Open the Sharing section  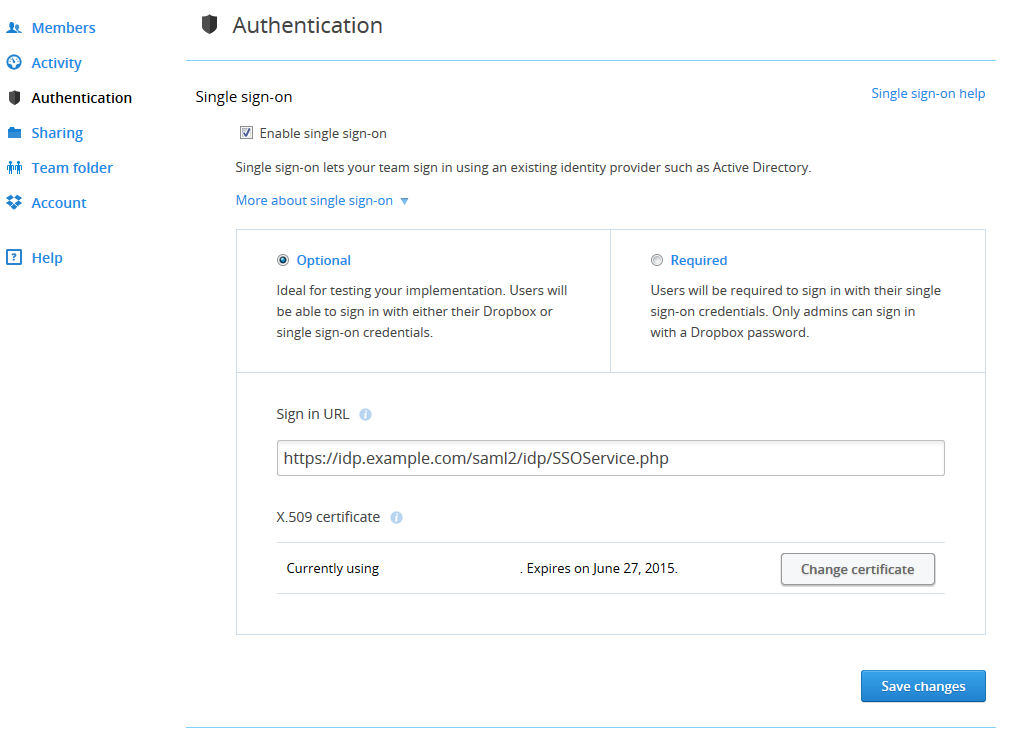(57, 133)
